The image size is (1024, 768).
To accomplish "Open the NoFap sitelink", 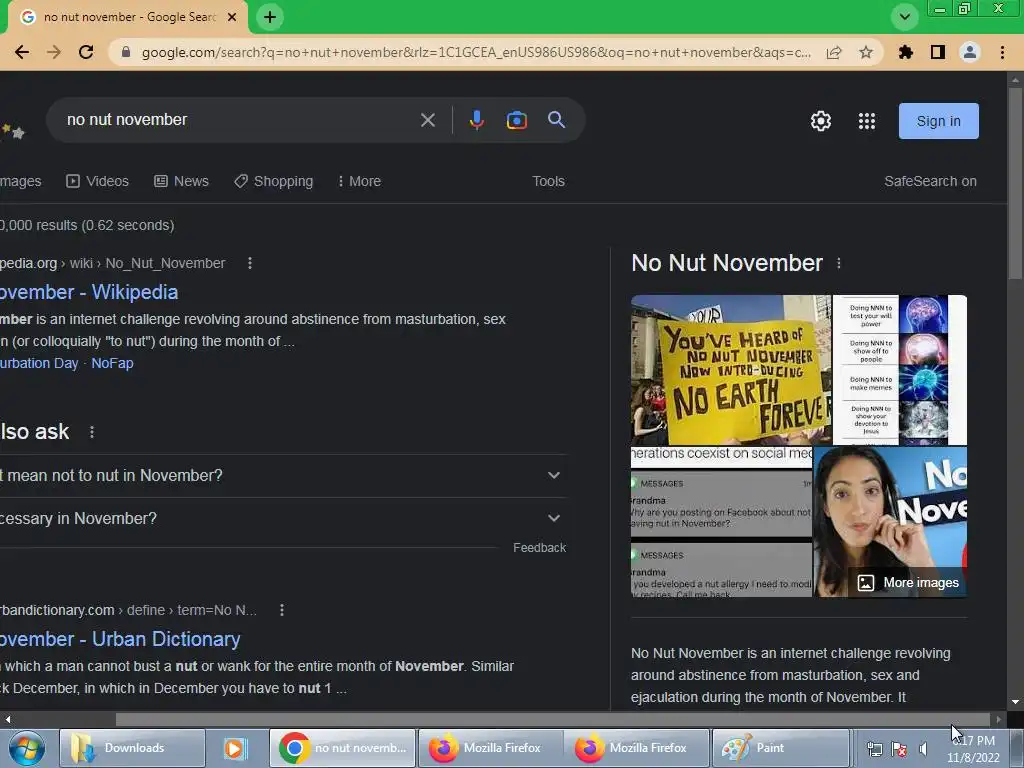I will point(112,363).
